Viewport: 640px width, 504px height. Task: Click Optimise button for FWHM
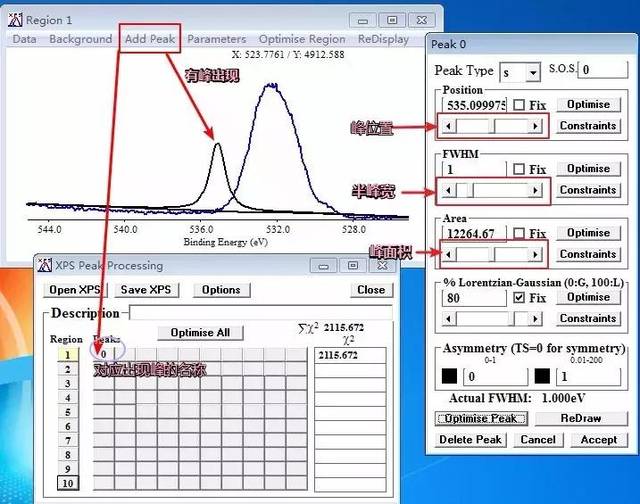point(588,169)
